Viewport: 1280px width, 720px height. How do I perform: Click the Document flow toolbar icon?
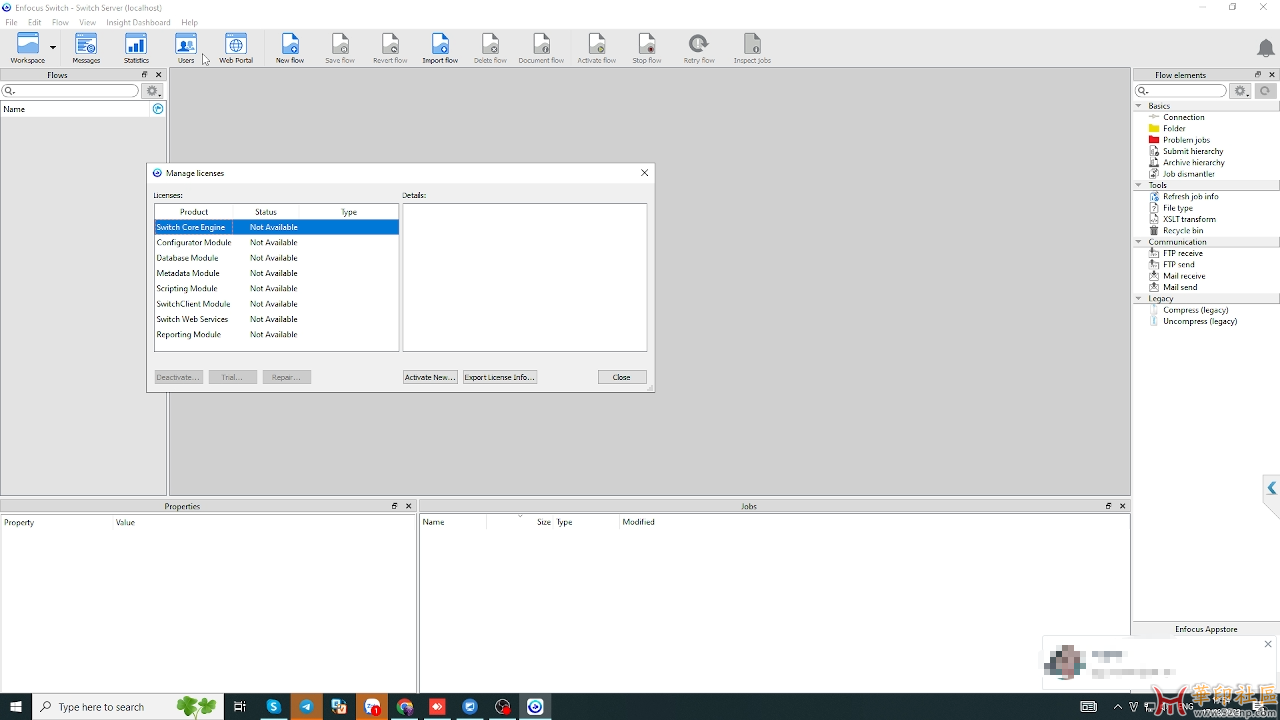point(541,48)
